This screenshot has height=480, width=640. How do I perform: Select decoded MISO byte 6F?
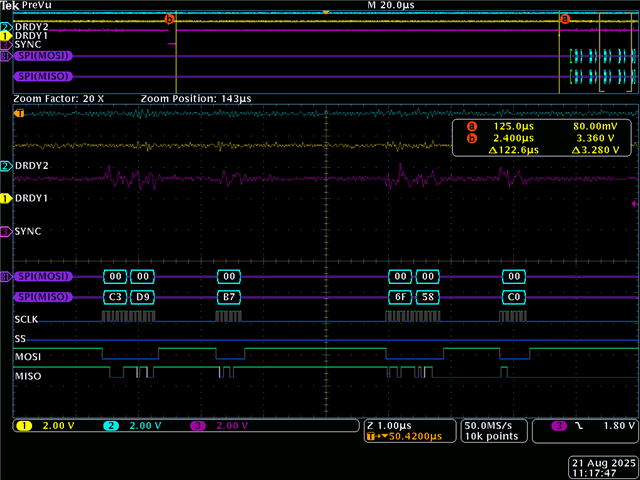[400, 297]
